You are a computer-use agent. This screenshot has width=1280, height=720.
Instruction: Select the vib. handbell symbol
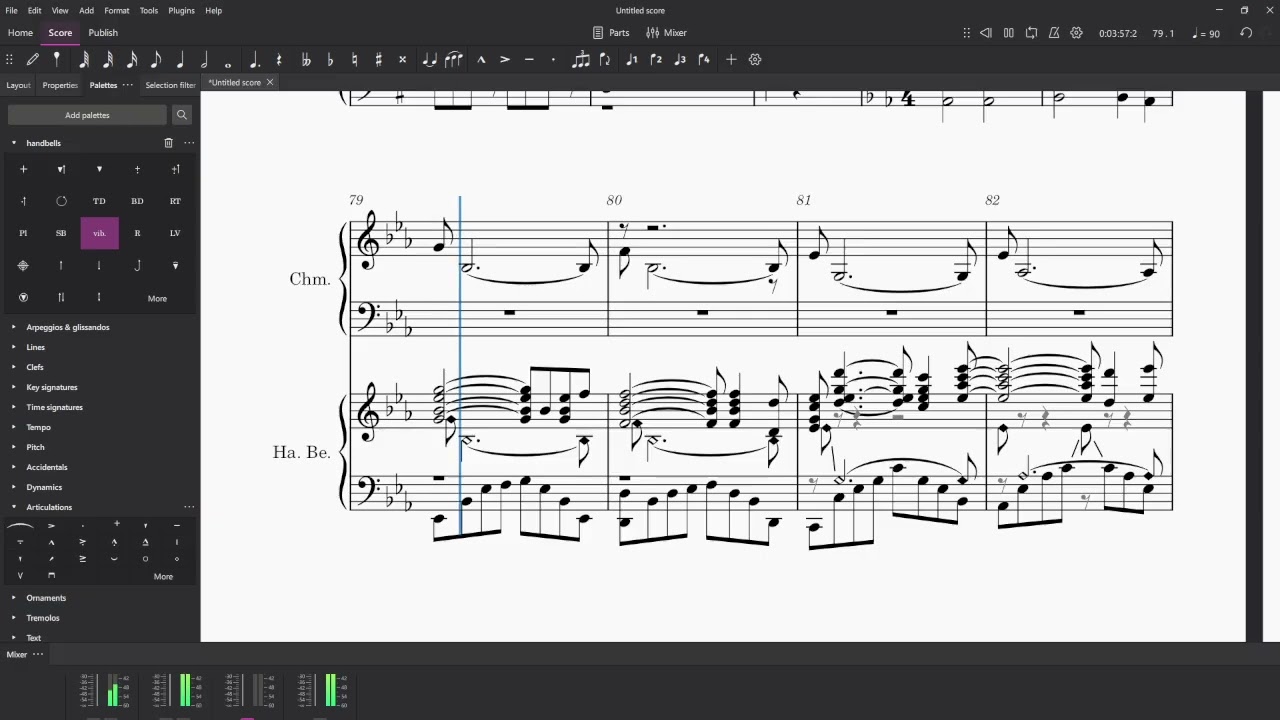pos(99,233)
